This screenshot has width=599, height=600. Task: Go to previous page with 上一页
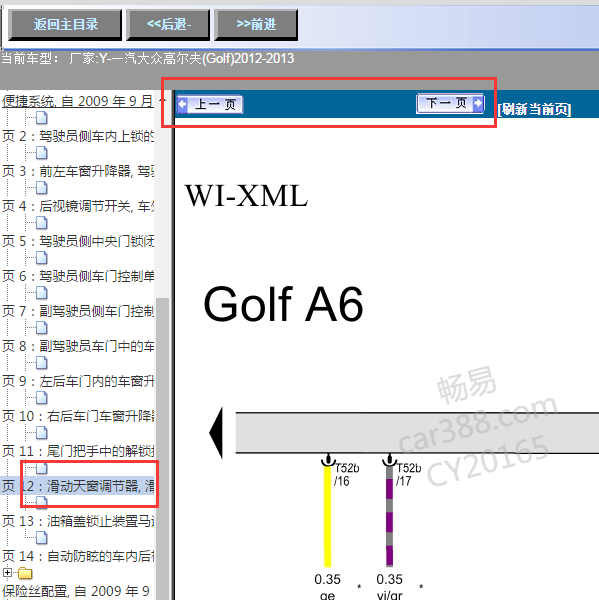coord(210,104)
